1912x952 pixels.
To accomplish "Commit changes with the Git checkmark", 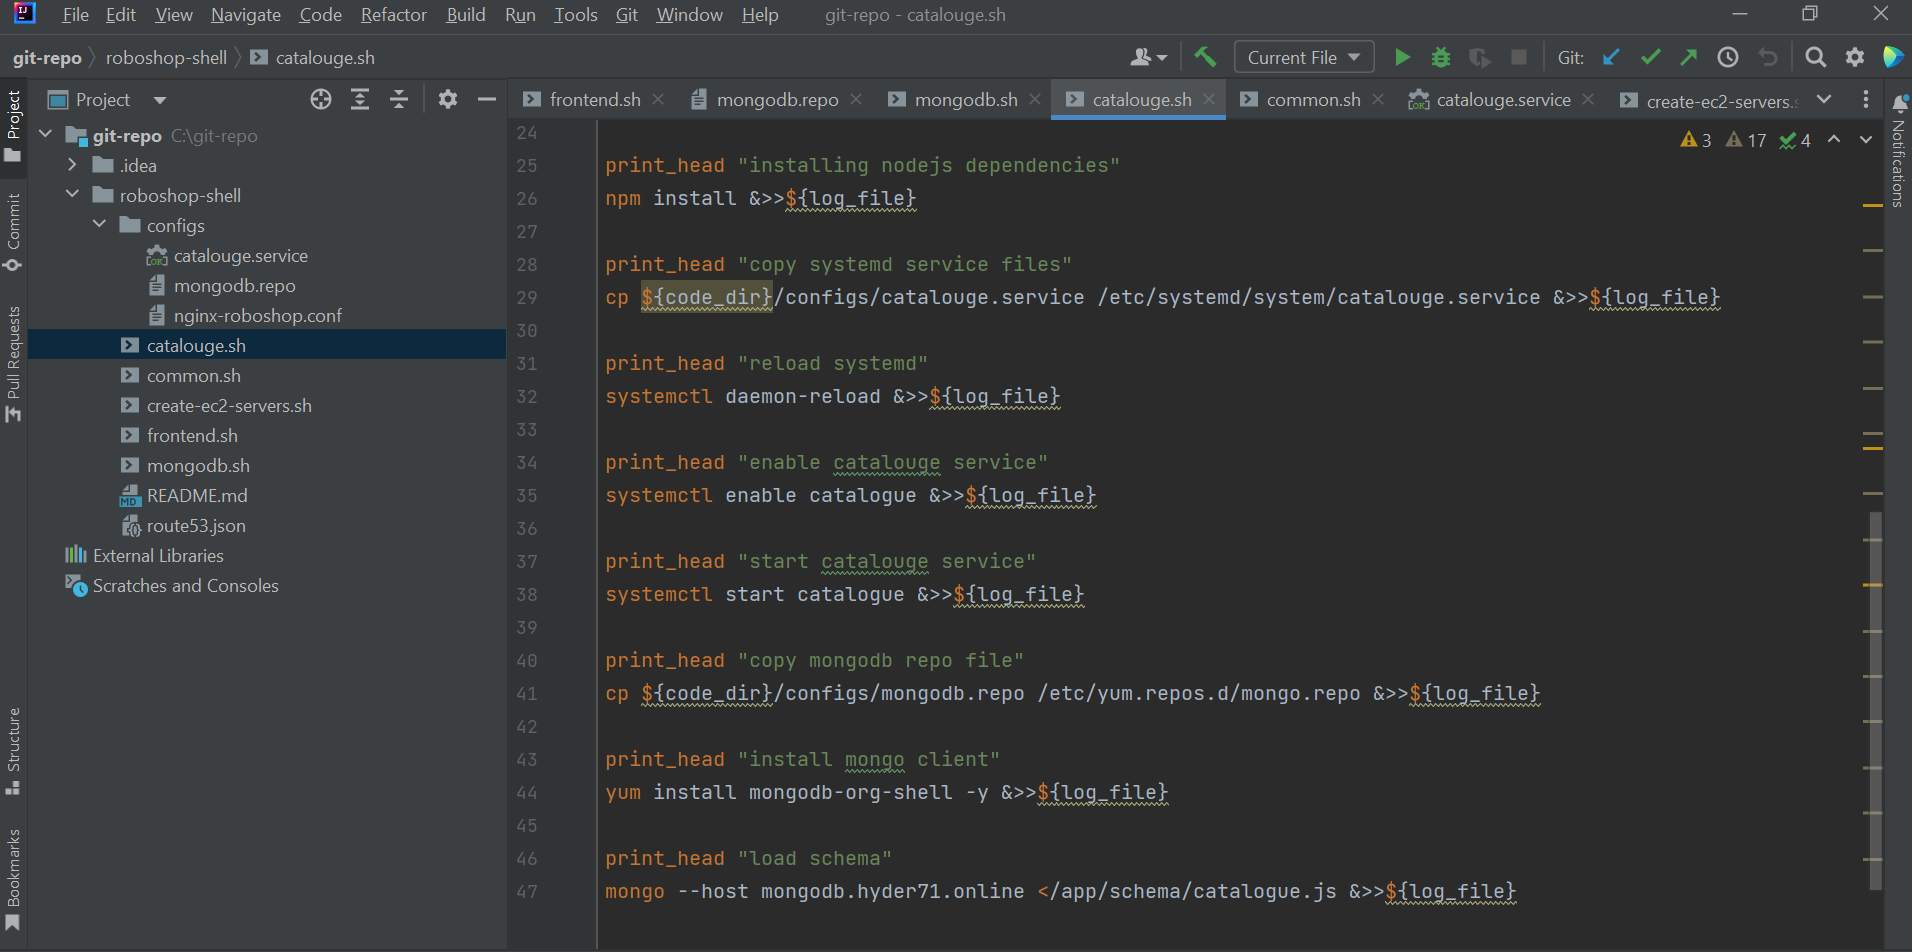I will click(1650, 57).
